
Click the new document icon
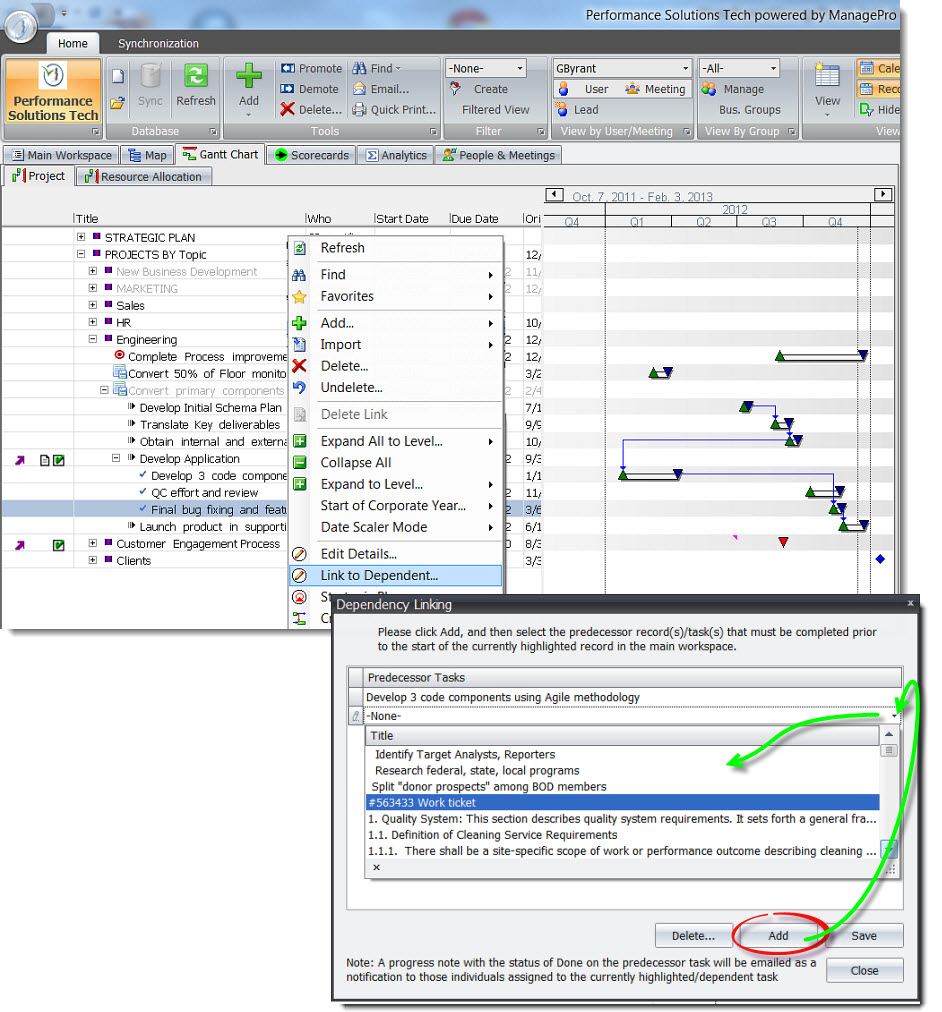(x=117, y=76)
